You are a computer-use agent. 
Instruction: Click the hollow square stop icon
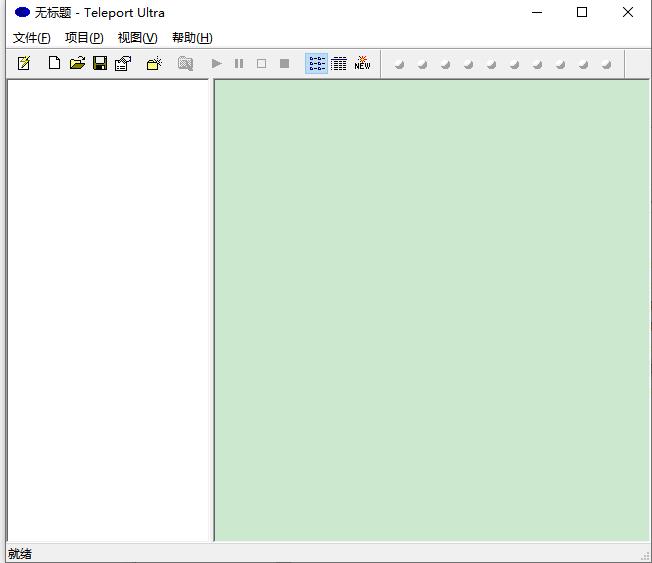262,63
